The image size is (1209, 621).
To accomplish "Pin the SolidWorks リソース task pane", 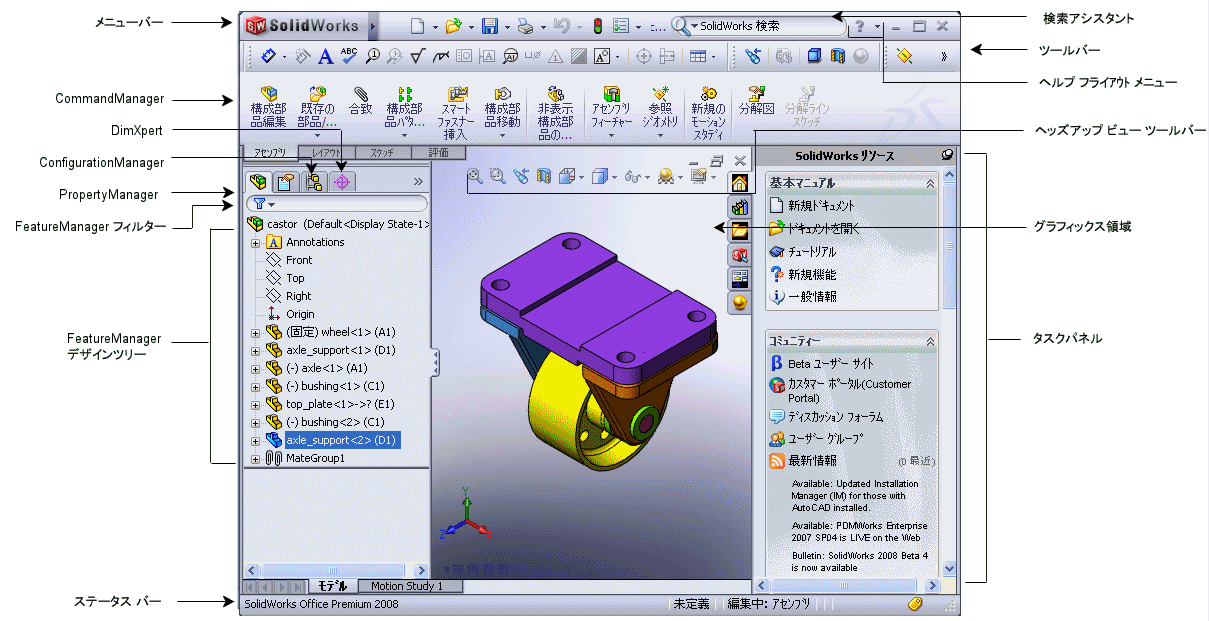I will (x=946, y=155).
